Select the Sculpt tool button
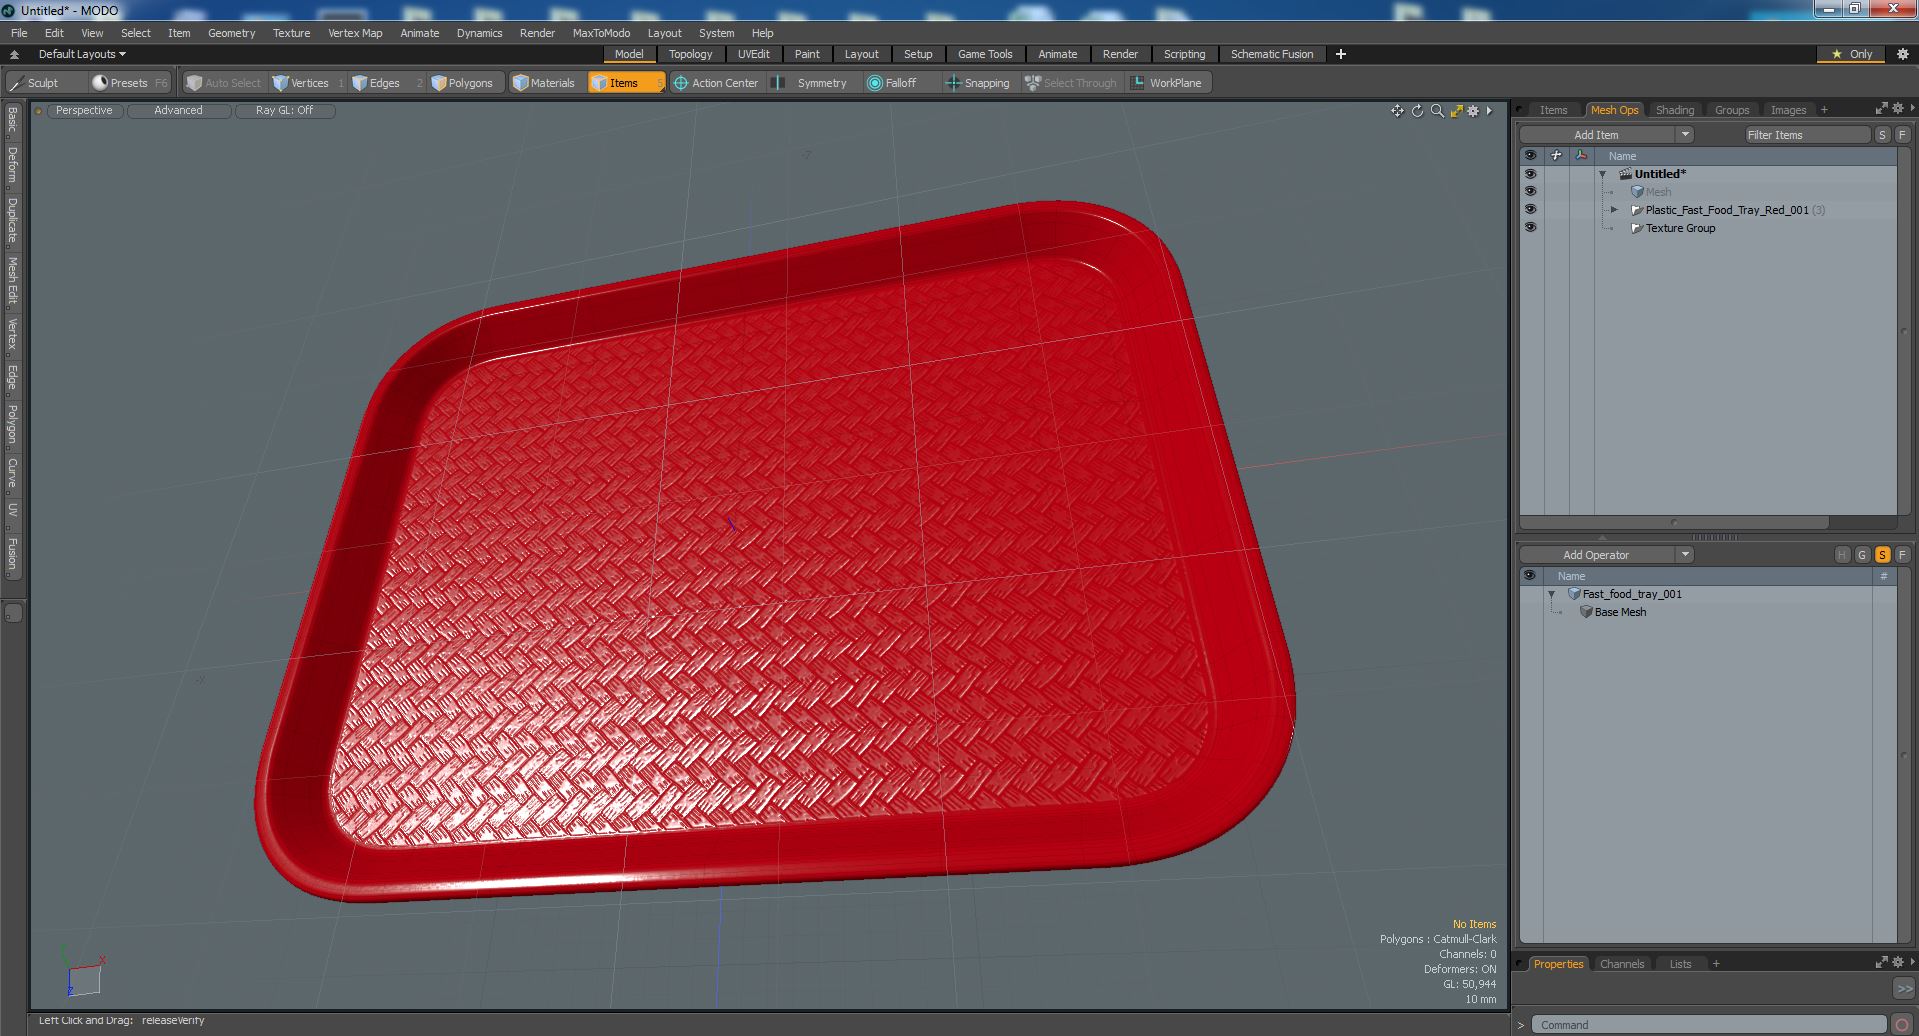Image resolution: width=1919 pixels, height=1036 pixels. coord(45,83)
